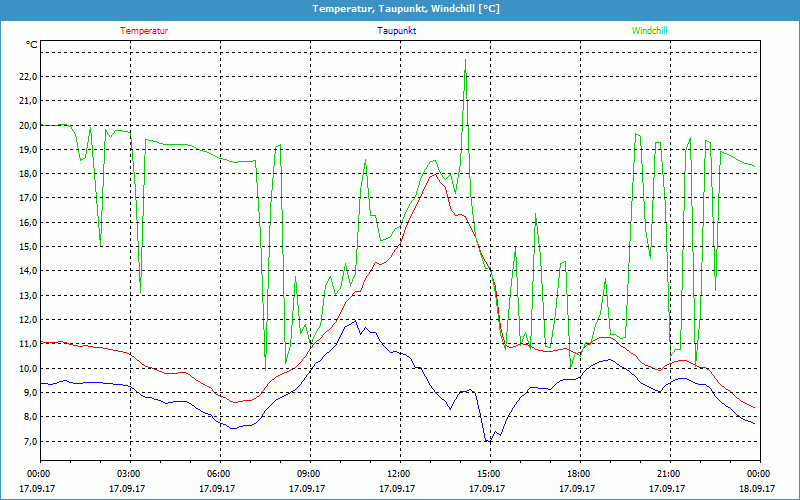The height and width of the screenshot is (500, 800).
Task: Click the 10,0 value on the y-axis
Action: (27, 368)
